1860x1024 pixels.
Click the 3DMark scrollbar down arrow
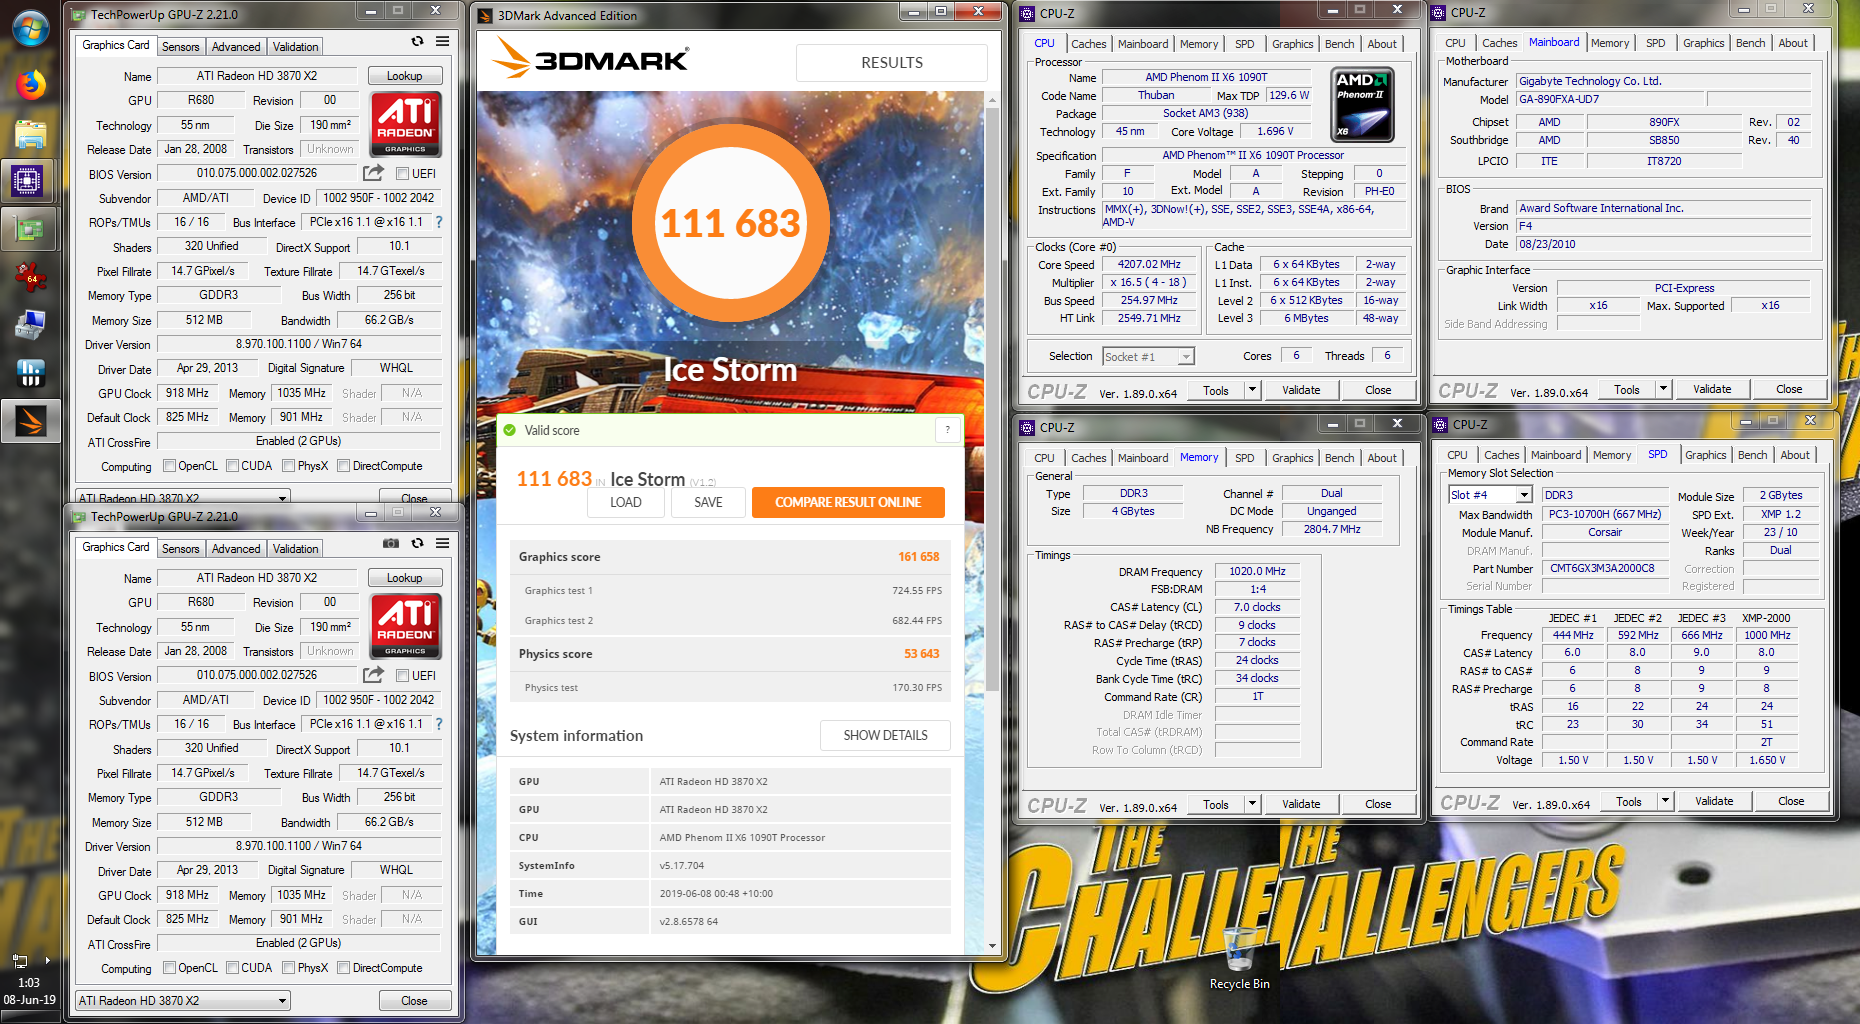[x=992, y=945]
